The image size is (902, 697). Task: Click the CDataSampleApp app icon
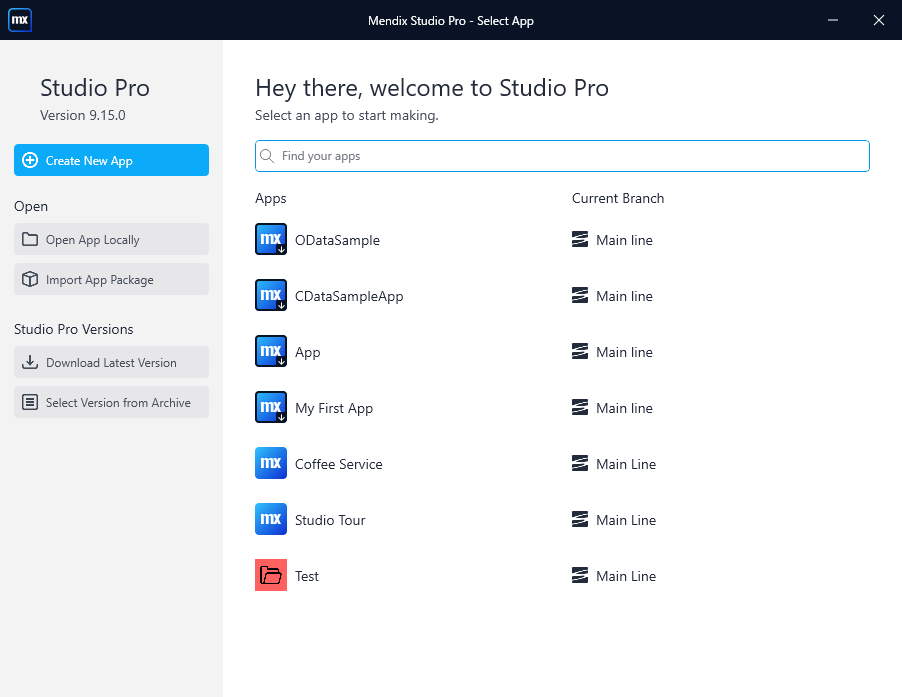(271, 295)
